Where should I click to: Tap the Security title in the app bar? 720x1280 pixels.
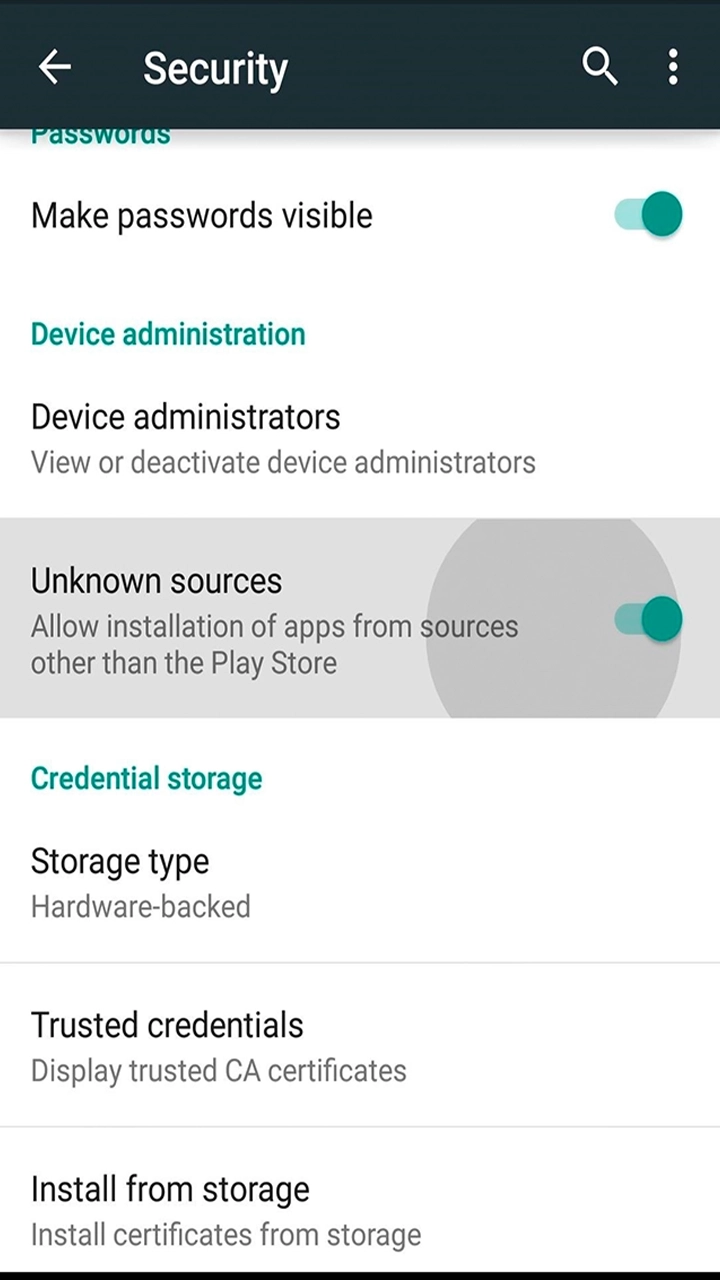[x=215, y=68]
